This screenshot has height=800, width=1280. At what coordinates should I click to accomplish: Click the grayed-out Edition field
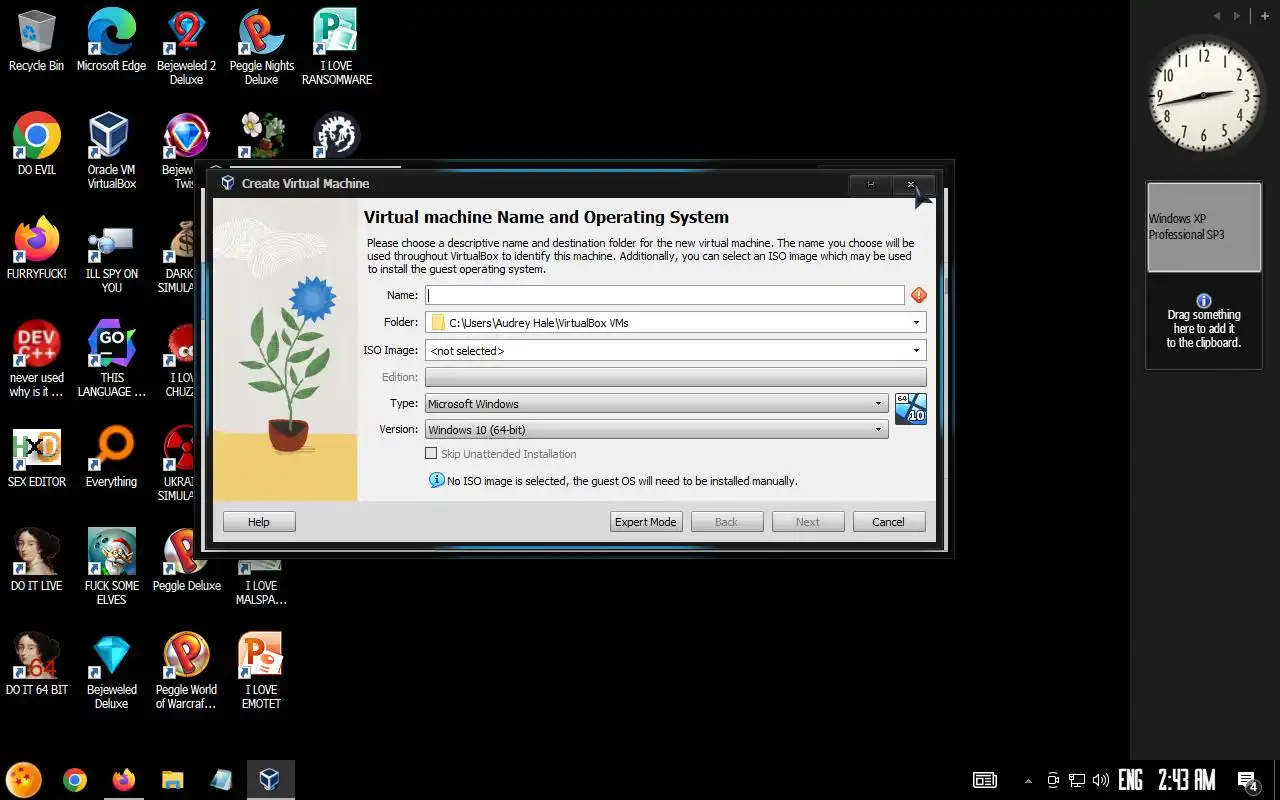(676, 377)
